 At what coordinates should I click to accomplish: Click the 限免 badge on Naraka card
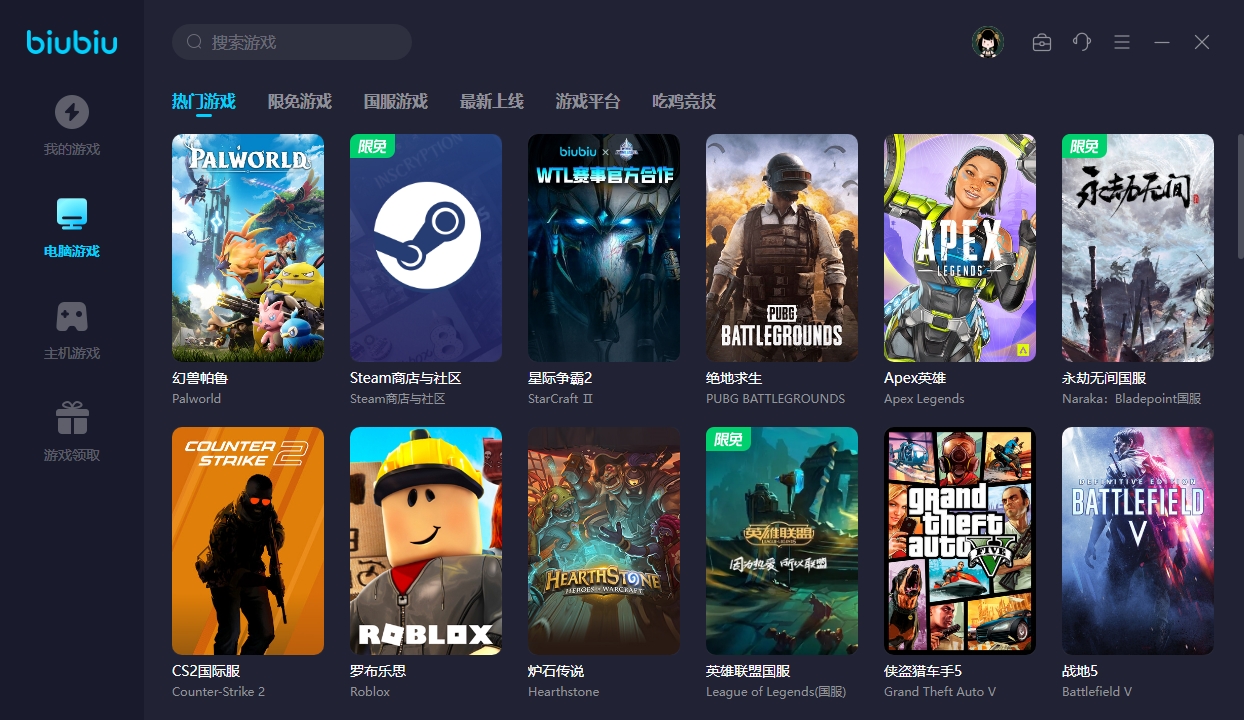(1084, 146)
